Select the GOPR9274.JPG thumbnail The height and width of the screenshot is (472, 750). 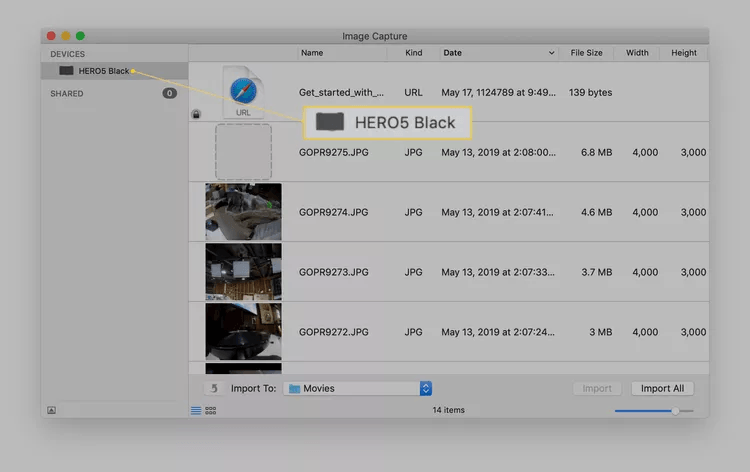tap(243, 211)
